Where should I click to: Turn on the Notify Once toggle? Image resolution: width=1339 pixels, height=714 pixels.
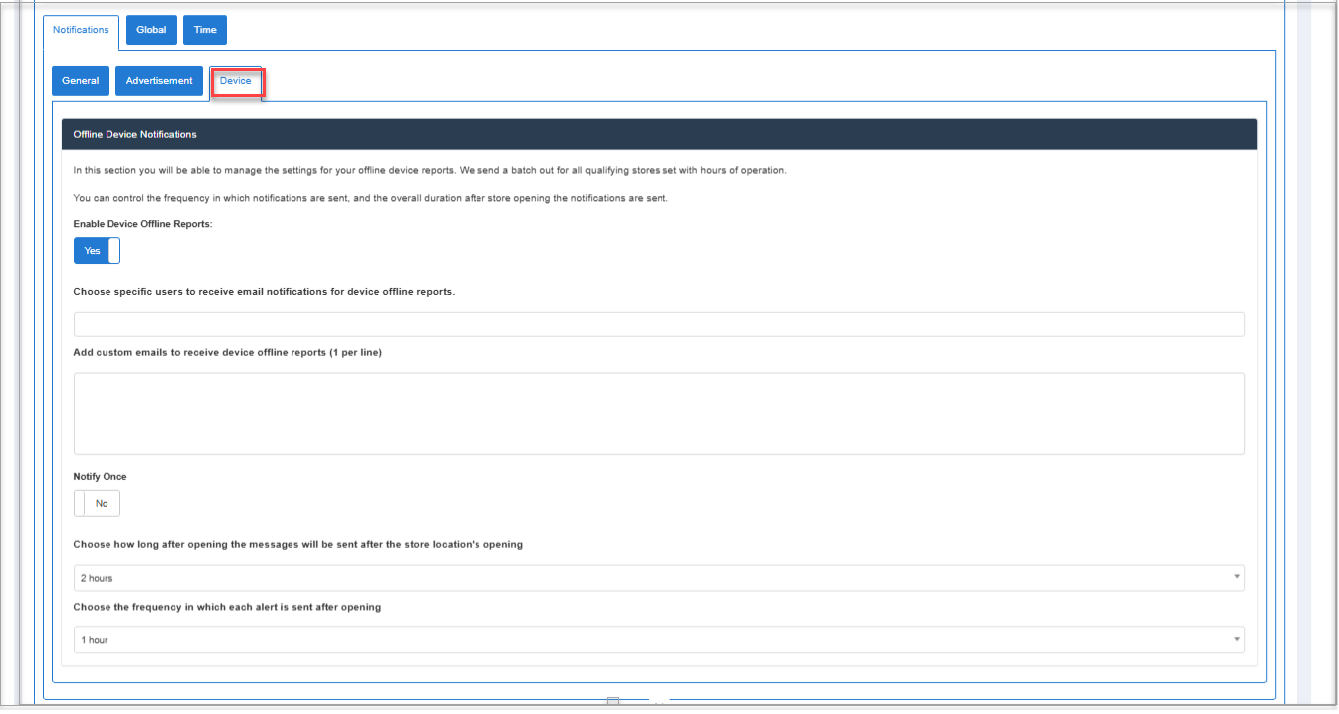click(96, 504)
